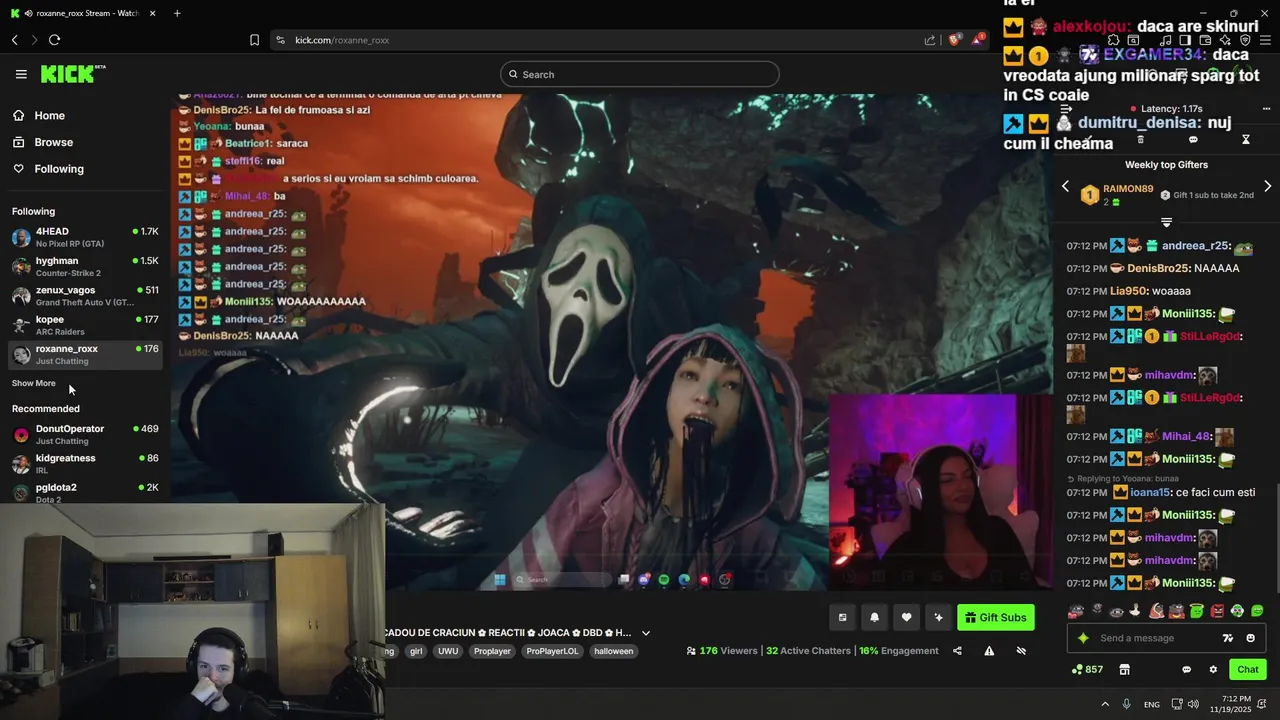Click the hourglass icon in chat header
This screenshot has height=720, width=1280.
[x=1246, y=140]
